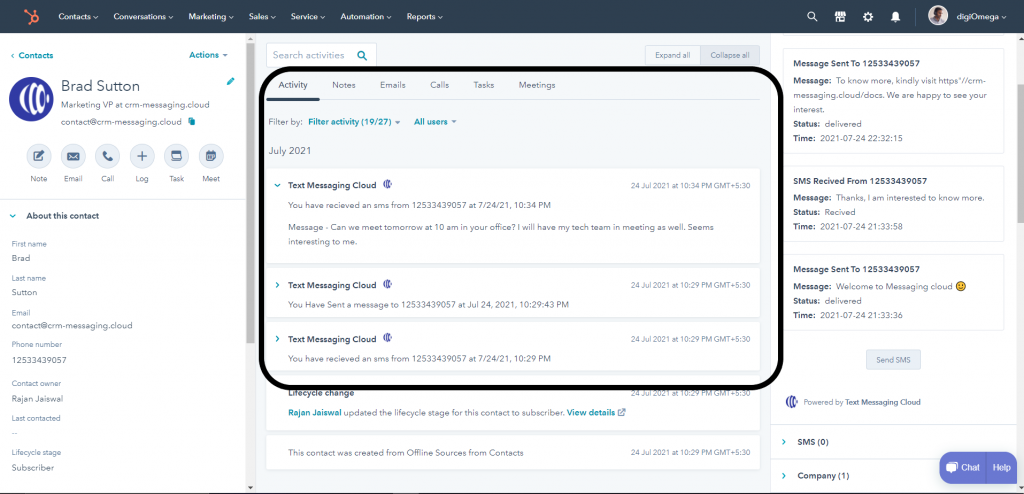Viewport: 1024px width, 494px height.
Task: Click the chat bubble icon in Chat widget
Action: [x=952, y=467]
